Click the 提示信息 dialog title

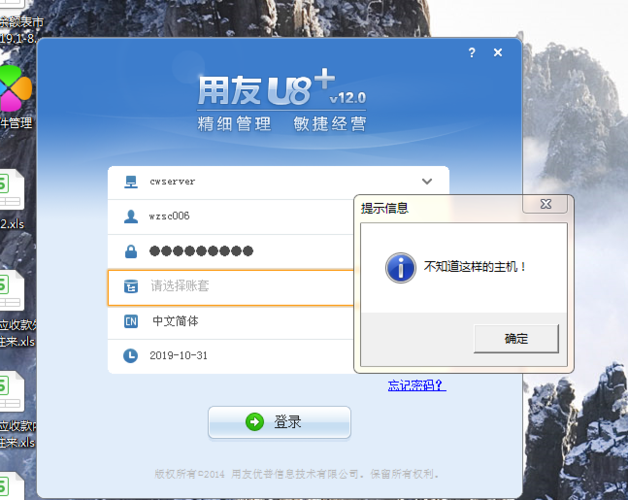384,208
